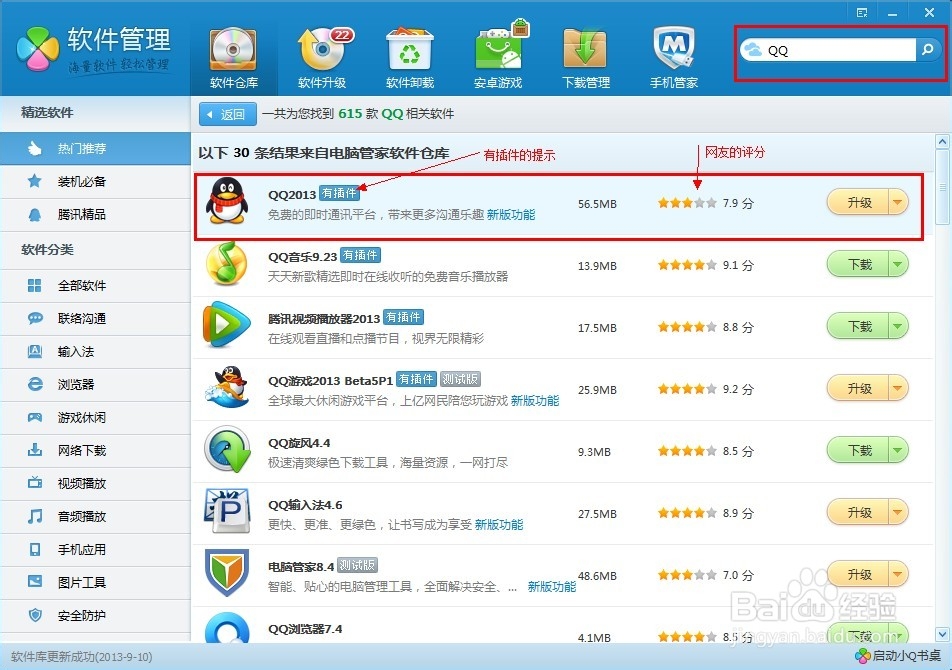Open the 软件卸载 uninstall tab

(410, 59)
